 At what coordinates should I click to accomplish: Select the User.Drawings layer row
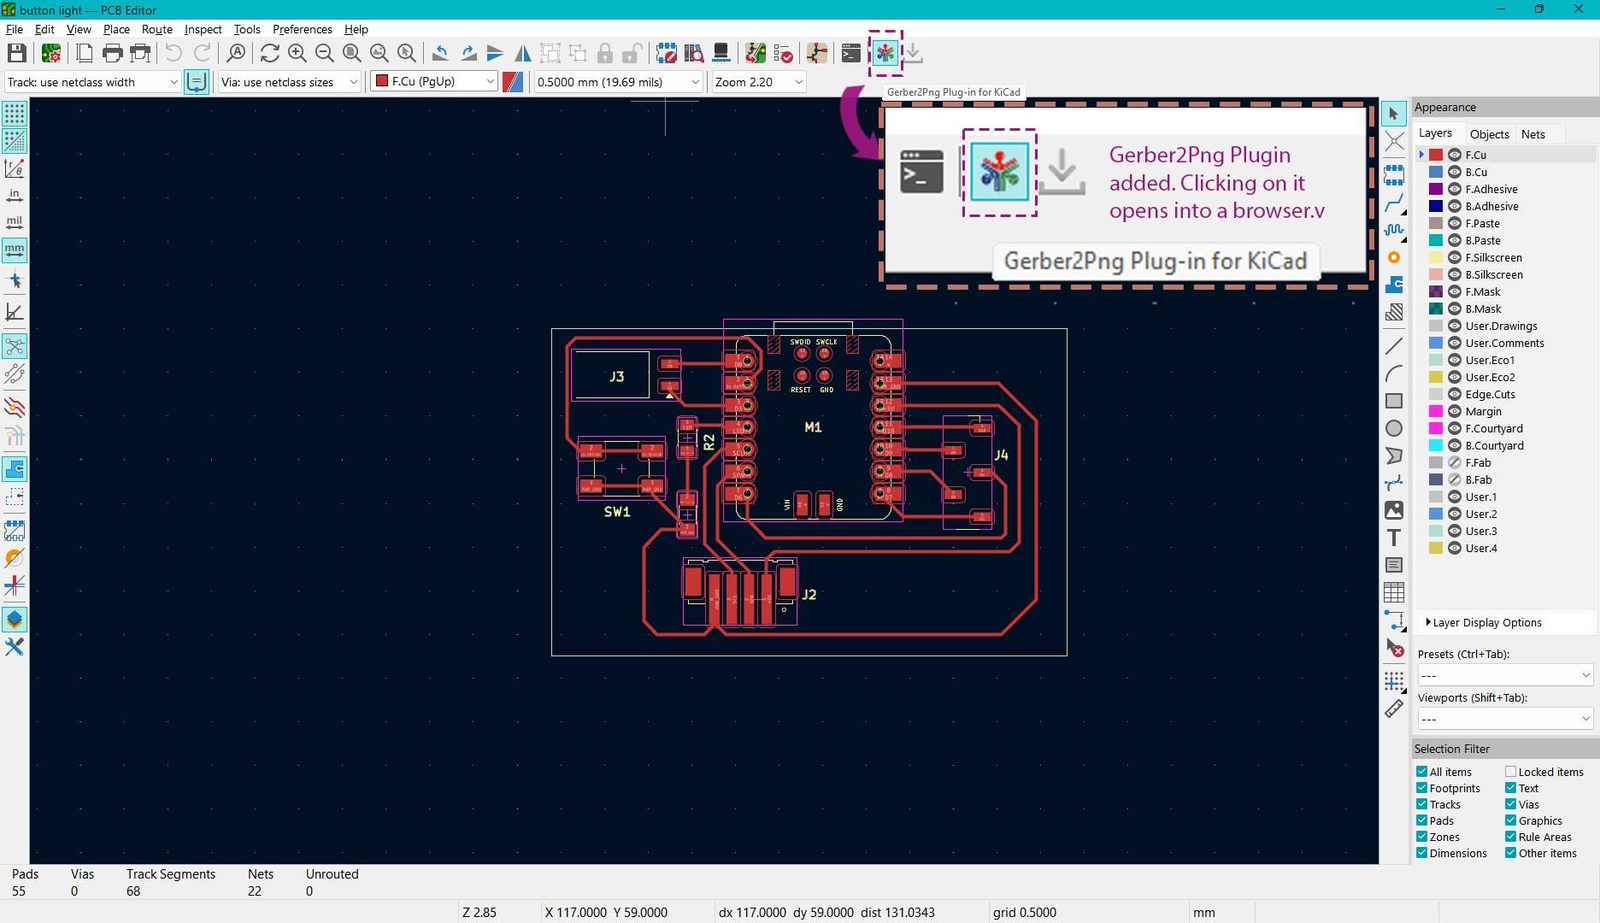[1505, 326]
